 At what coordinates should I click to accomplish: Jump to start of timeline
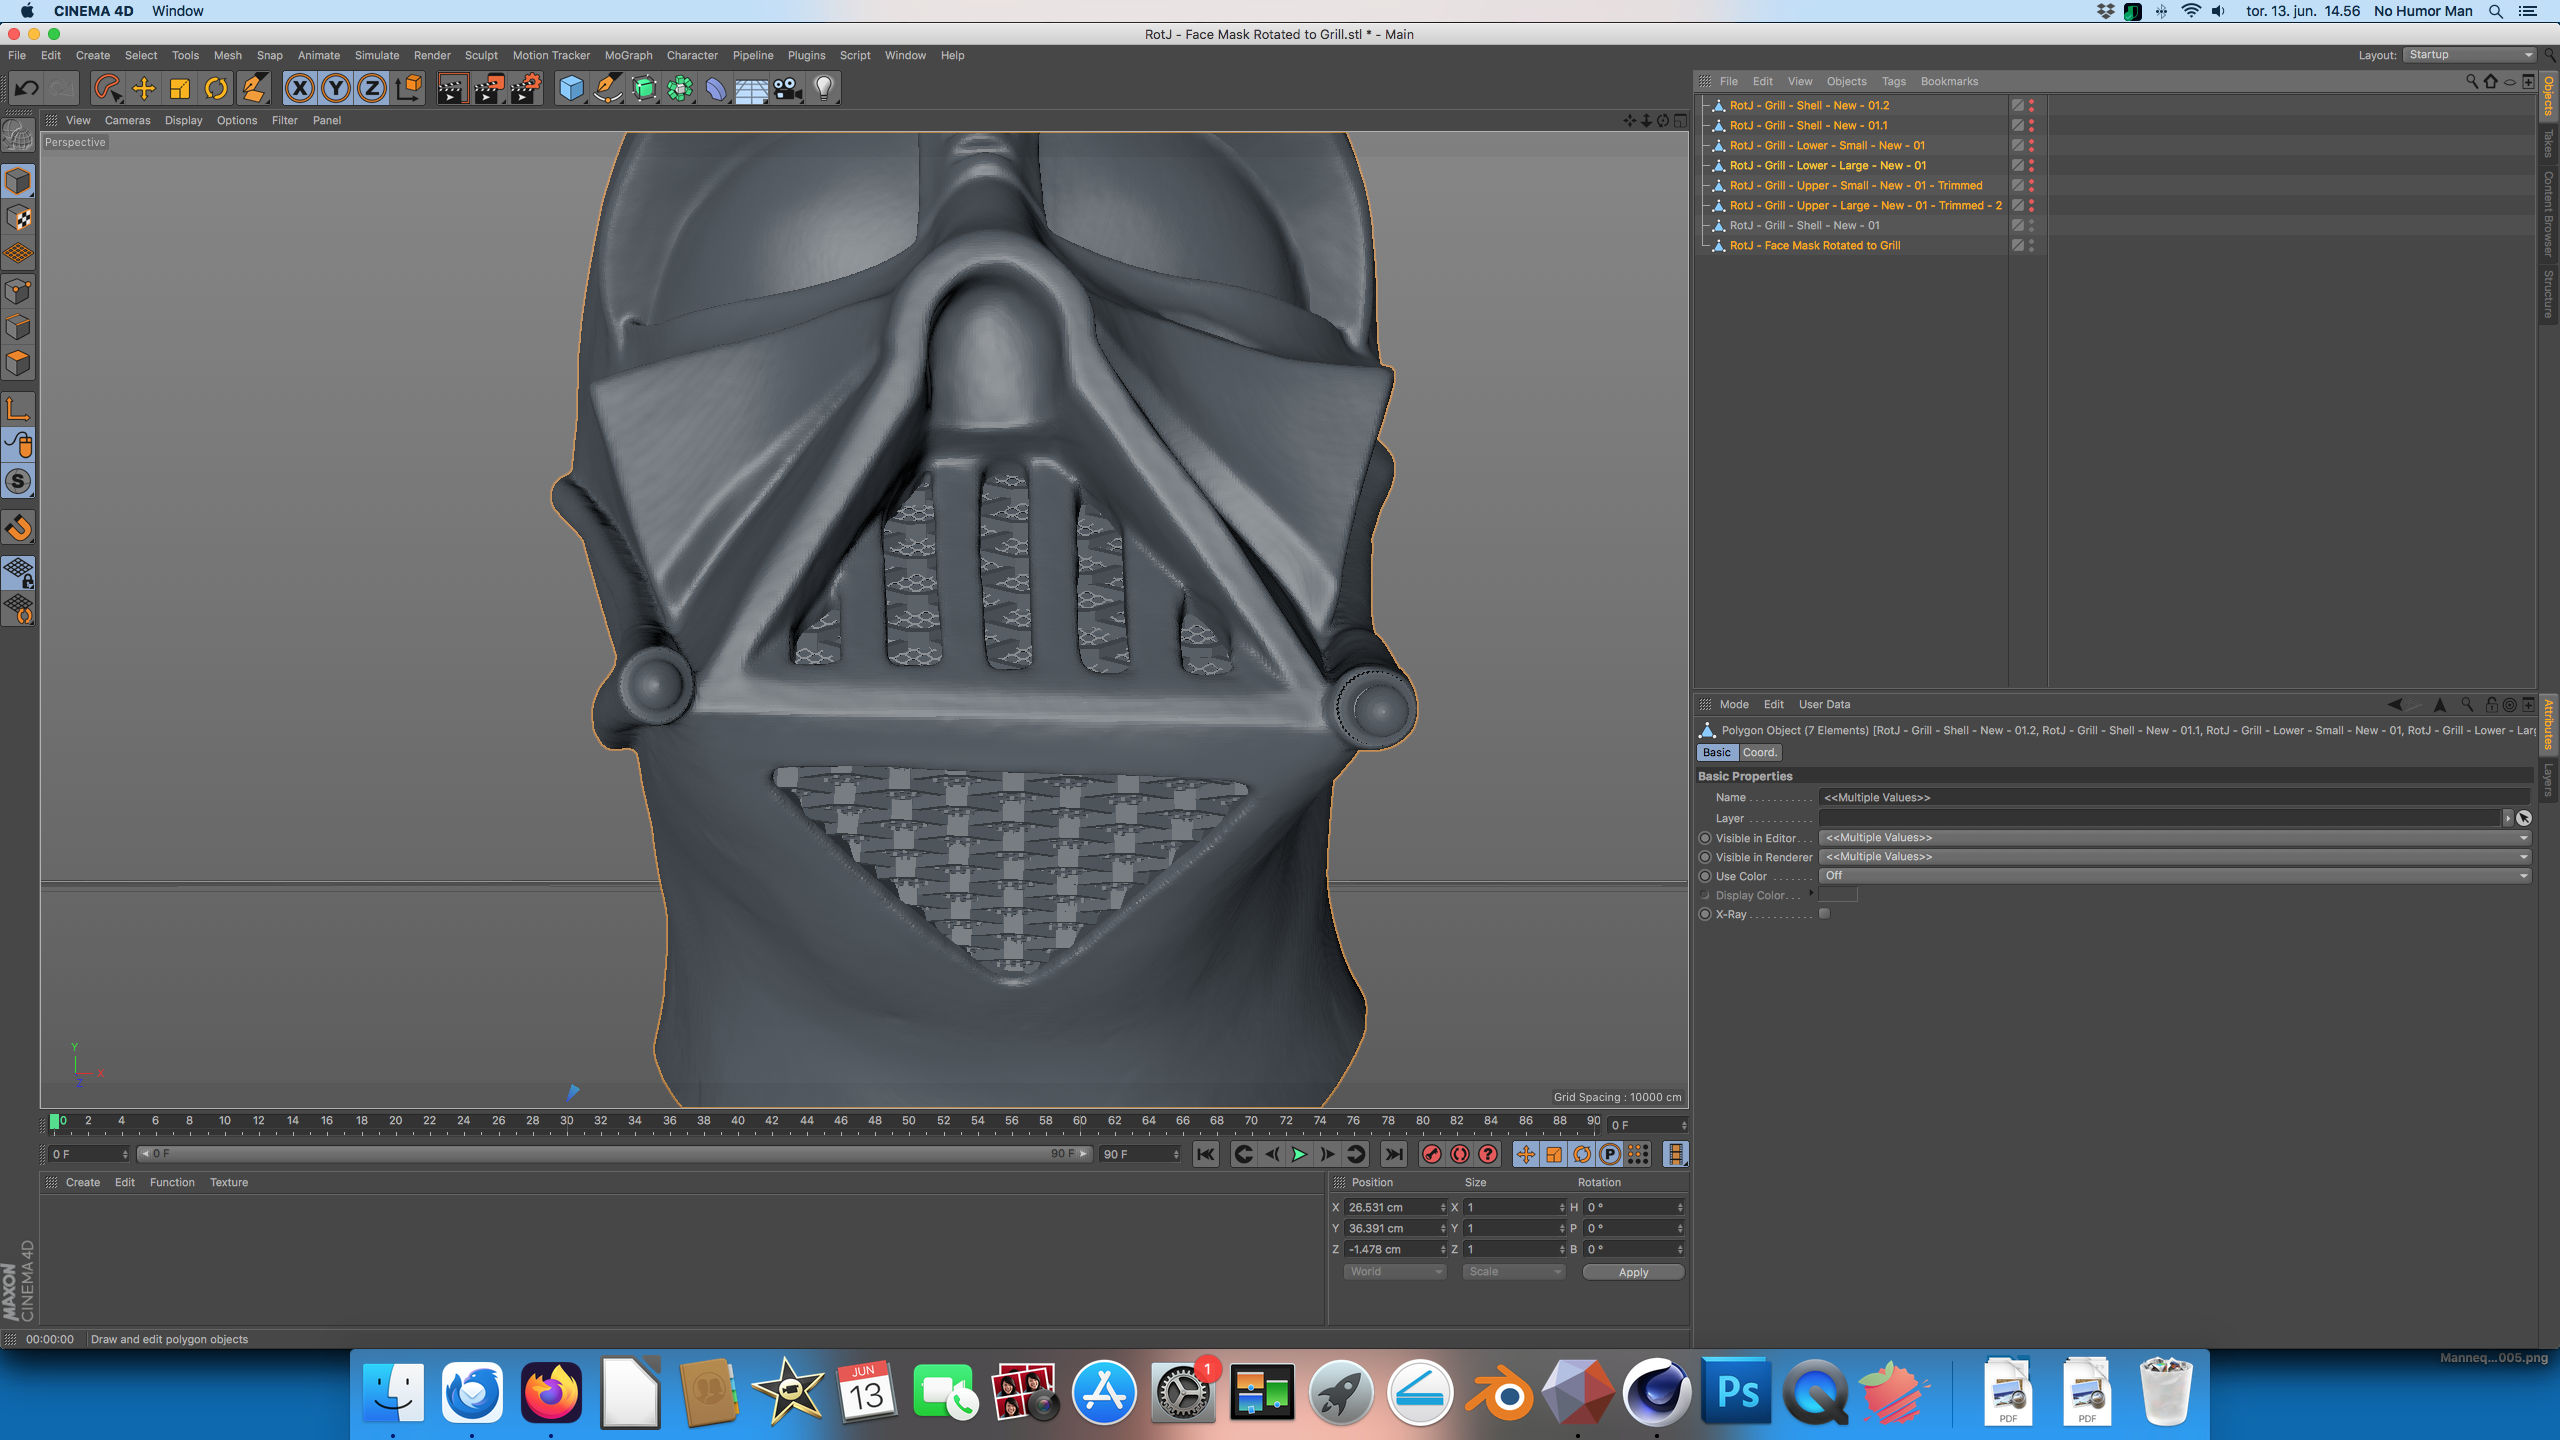(x=1206, y=1154)
